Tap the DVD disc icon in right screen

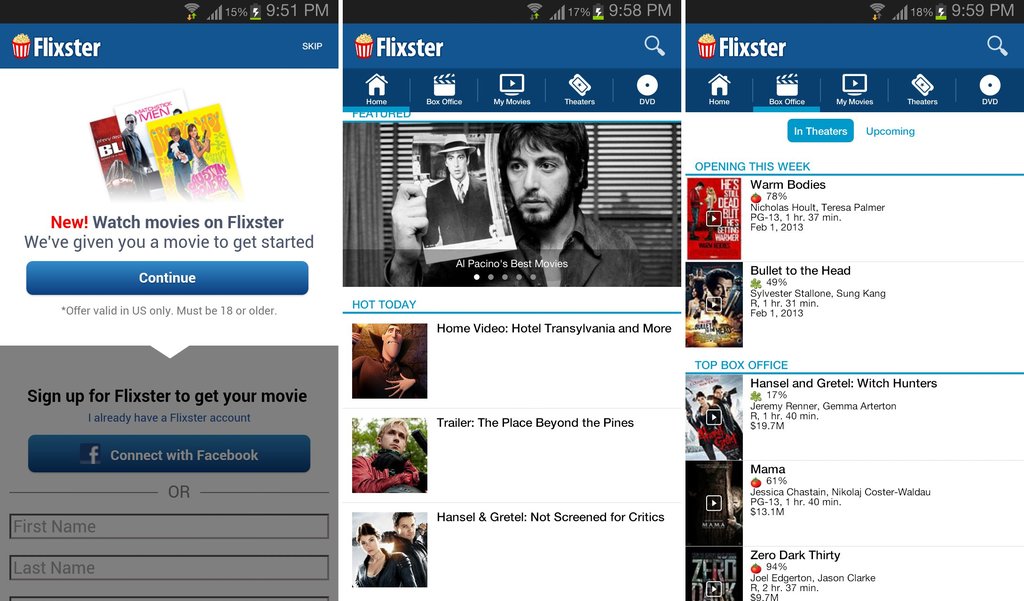990,85
